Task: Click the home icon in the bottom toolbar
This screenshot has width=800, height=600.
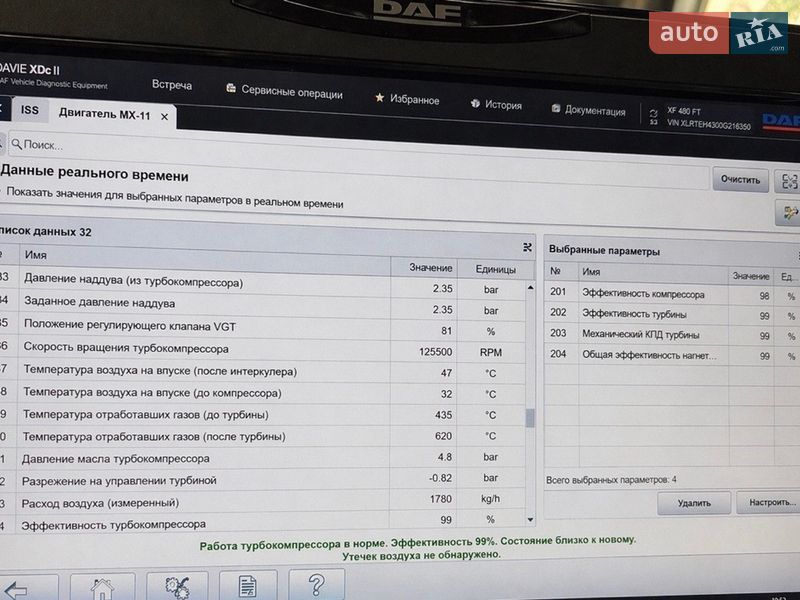Action: pyautogui.click(x=101, y=590)
